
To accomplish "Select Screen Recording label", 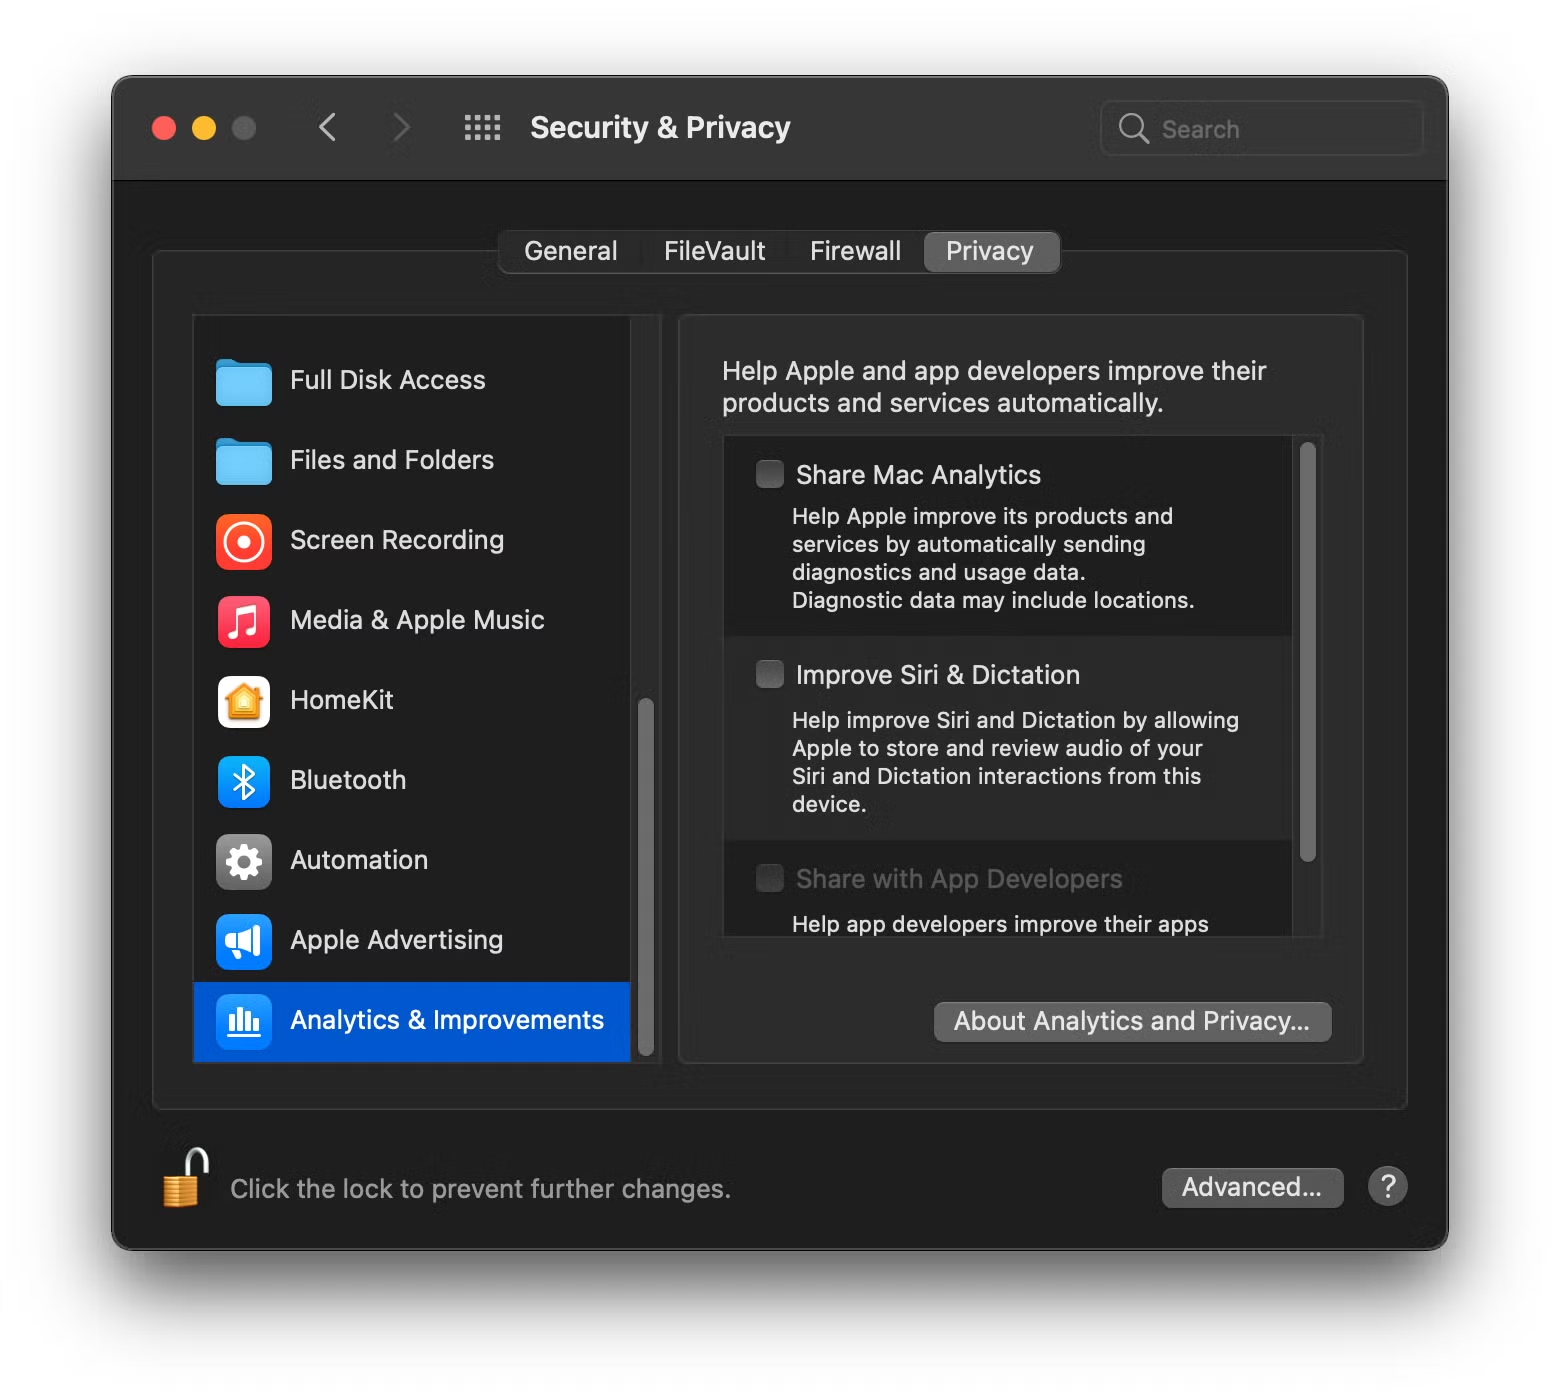I will 397,540.
